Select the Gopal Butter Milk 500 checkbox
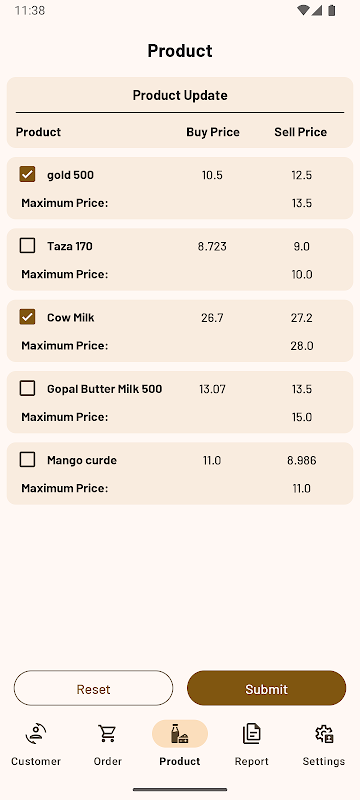The image size is (360, 800). point(27,389)
